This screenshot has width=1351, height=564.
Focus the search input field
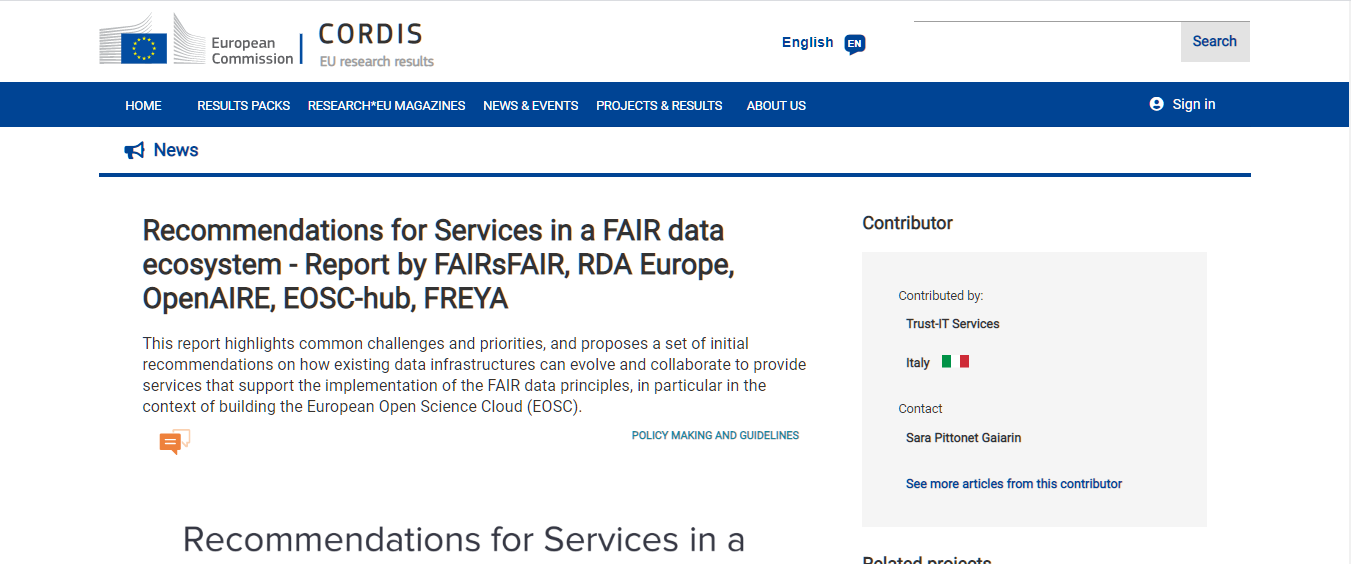pos(1047,41)
